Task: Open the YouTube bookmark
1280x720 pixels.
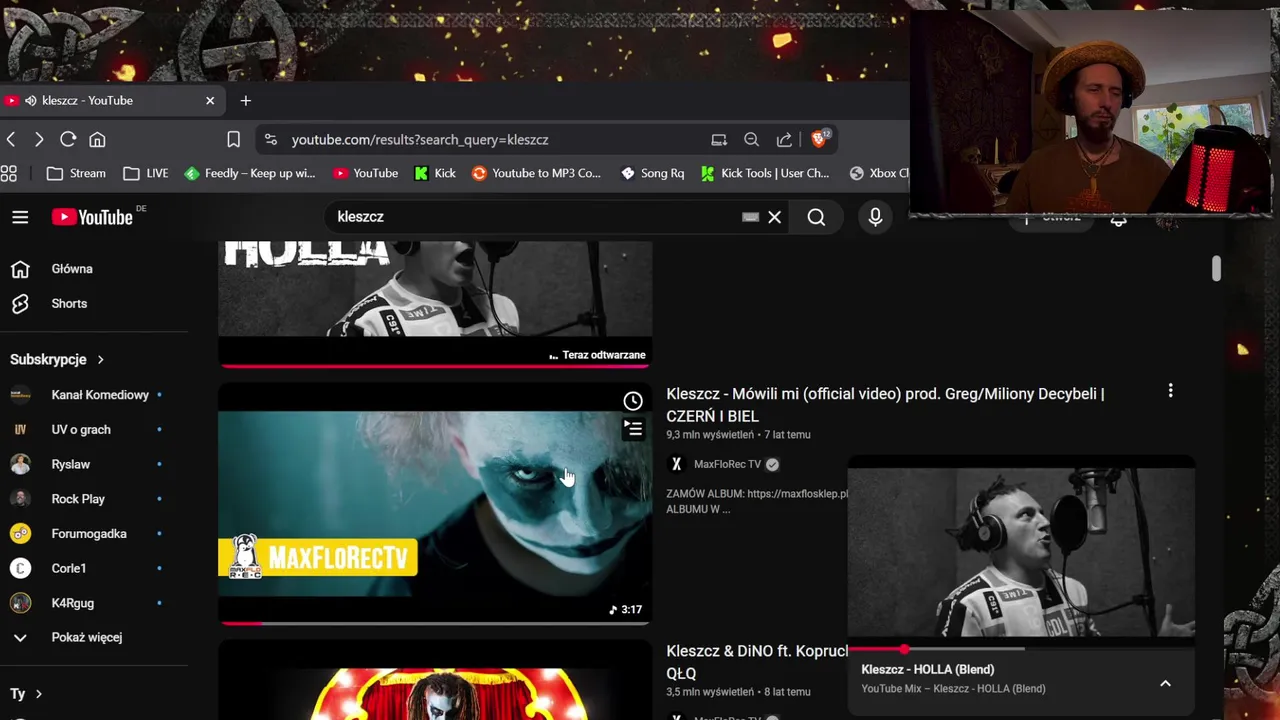Action: click(x=366, y=173)
